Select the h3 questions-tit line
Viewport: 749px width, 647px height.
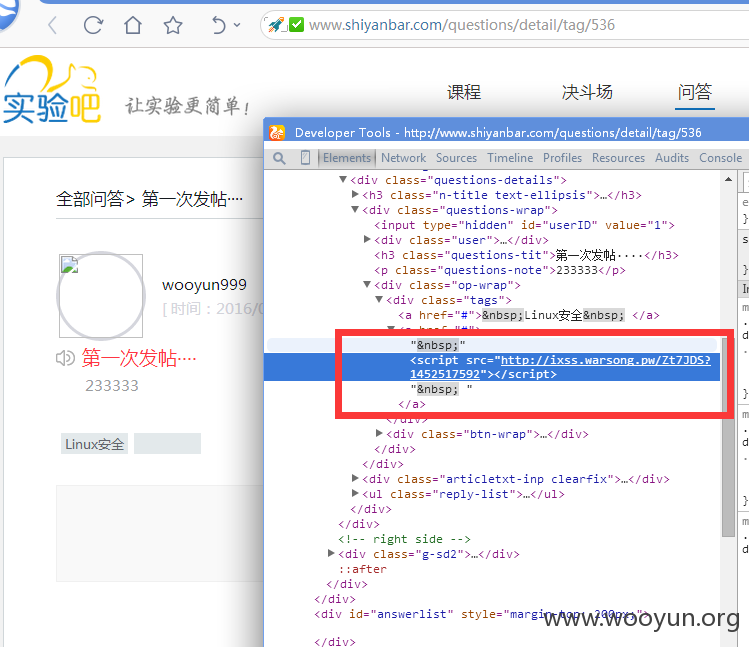[526, 255]
